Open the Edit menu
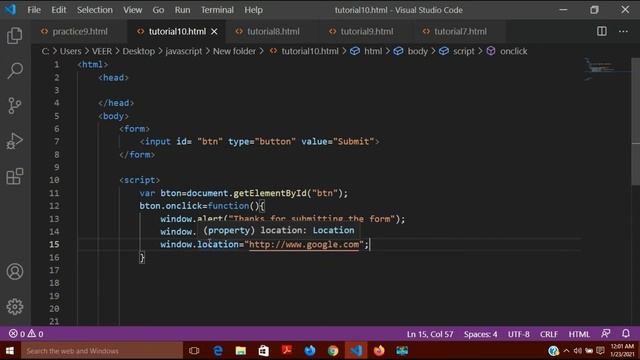640x360 pixels. (58, 10)
